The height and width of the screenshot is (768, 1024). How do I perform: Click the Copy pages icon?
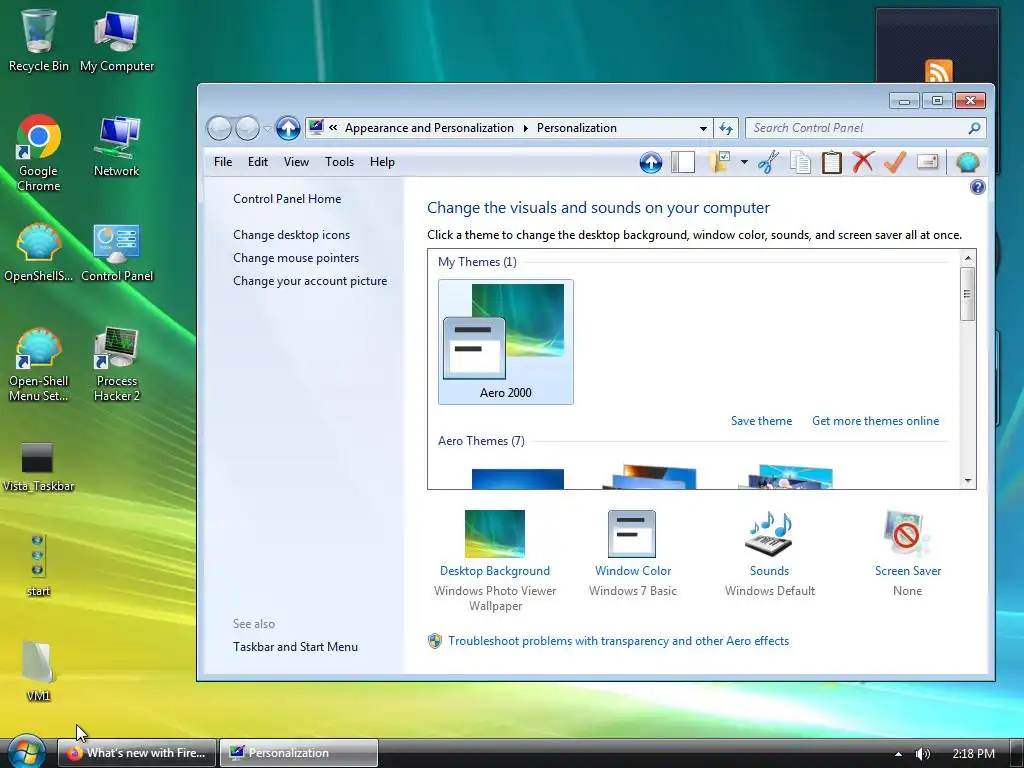(800, 162)
